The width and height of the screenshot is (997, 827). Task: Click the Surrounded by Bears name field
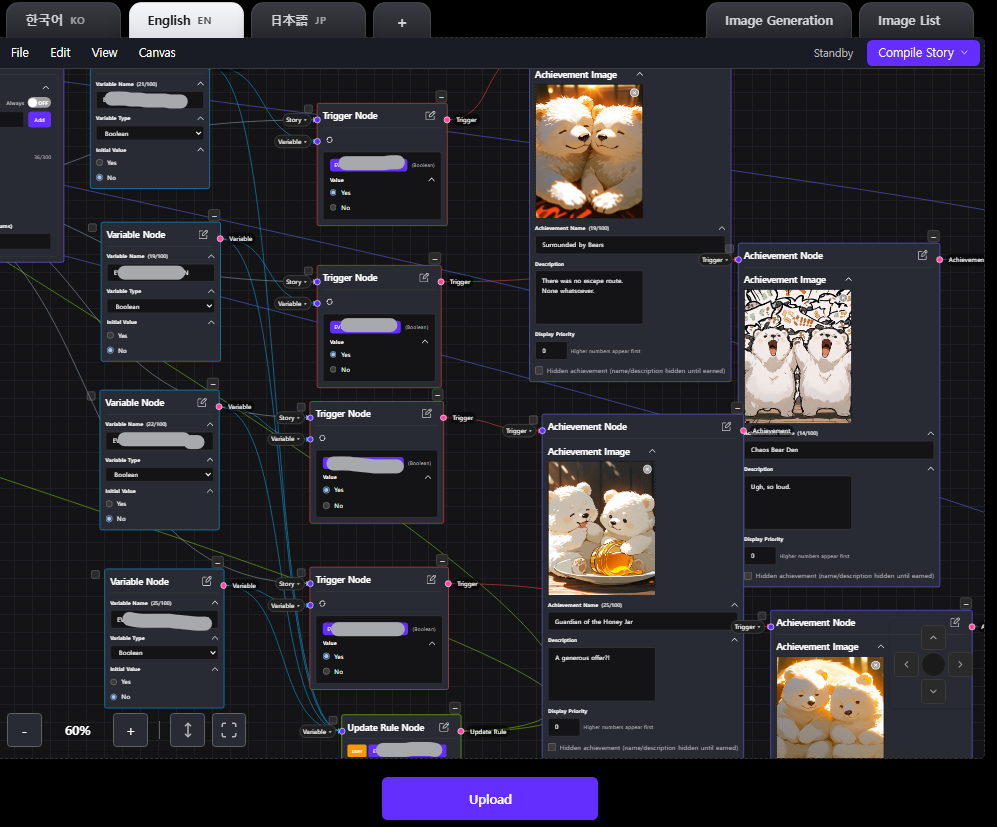pyautogui.click(x=629, y=245)
